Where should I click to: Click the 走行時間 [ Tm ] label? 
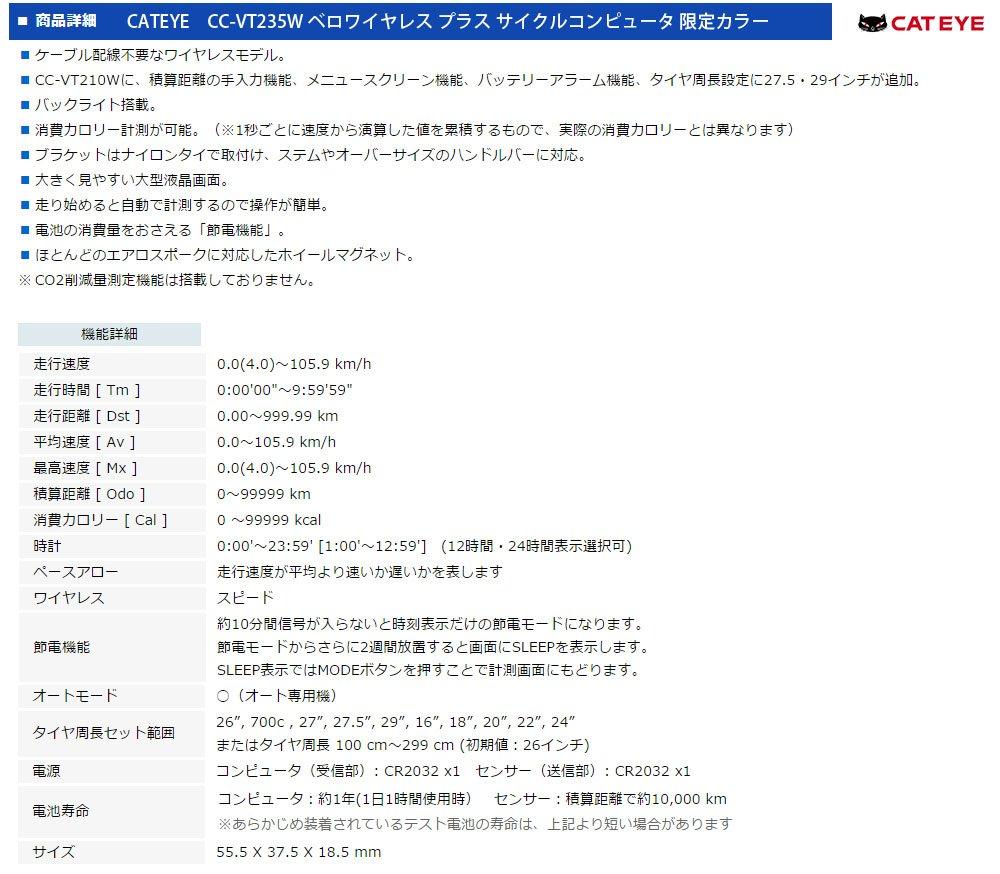(86, 390)
